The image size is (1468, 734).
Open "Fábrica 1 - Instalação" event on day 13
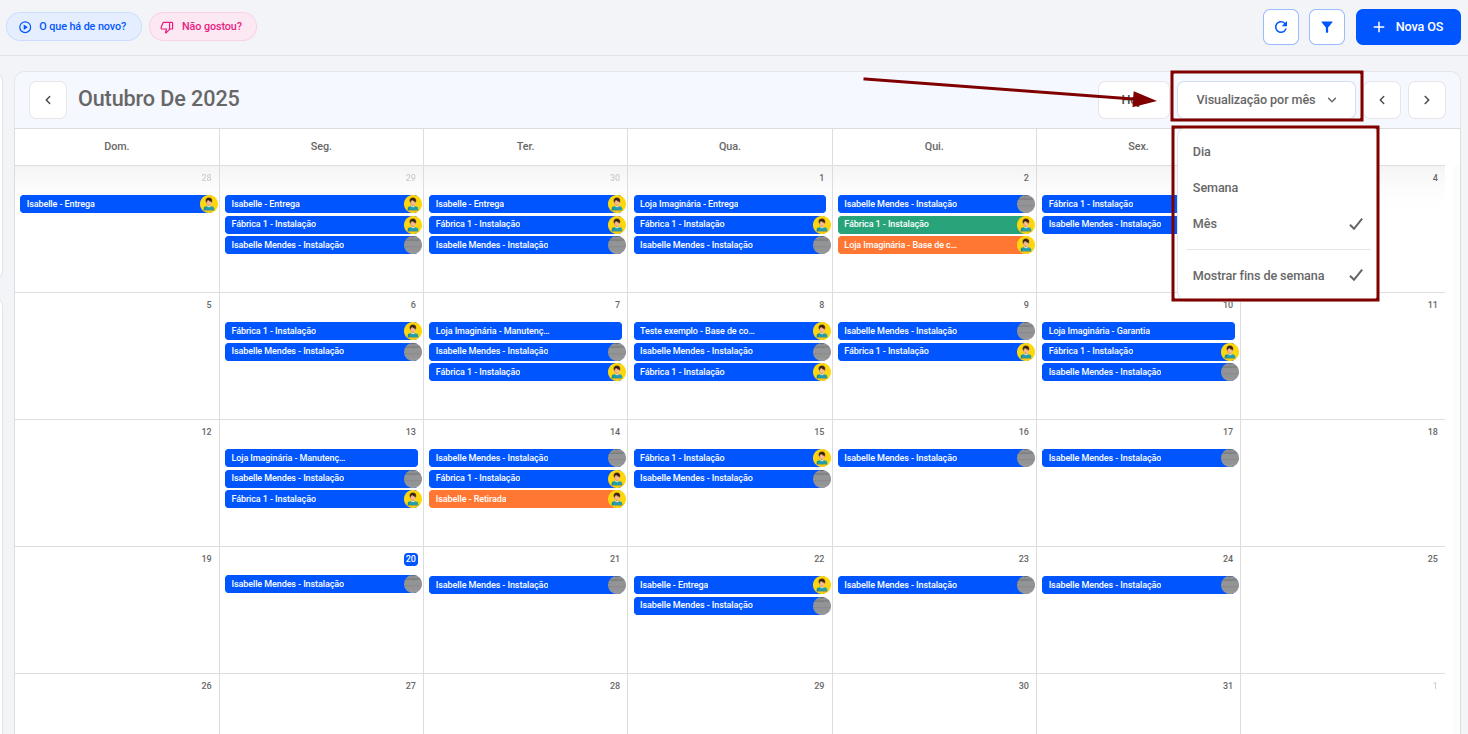click(x=323, y=499)
